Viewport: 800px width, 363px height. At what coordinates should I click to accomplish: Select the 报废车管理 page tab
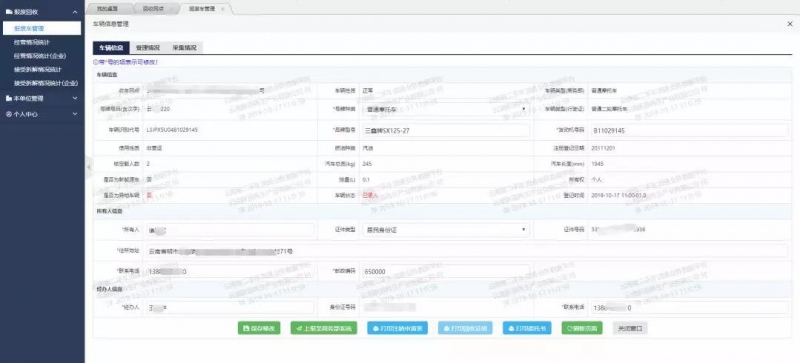click(x=202, y=9)
